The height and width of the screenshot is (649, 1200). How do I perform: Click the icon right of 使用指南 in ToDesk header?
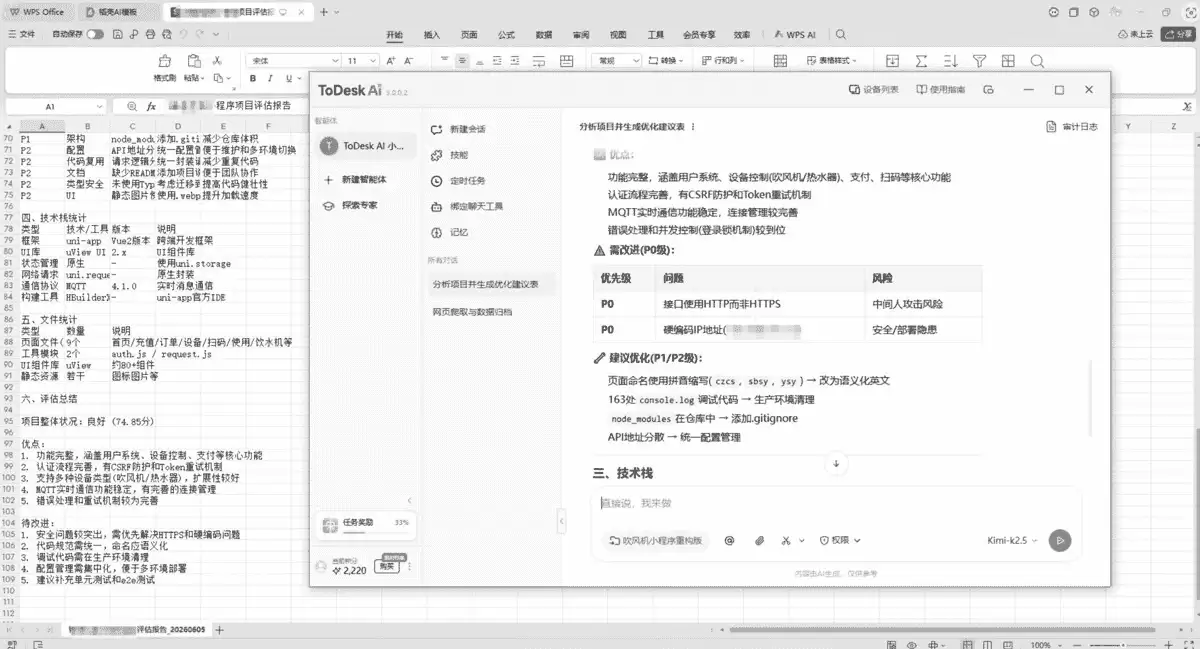pyautogui.click(x=989, y=89)
